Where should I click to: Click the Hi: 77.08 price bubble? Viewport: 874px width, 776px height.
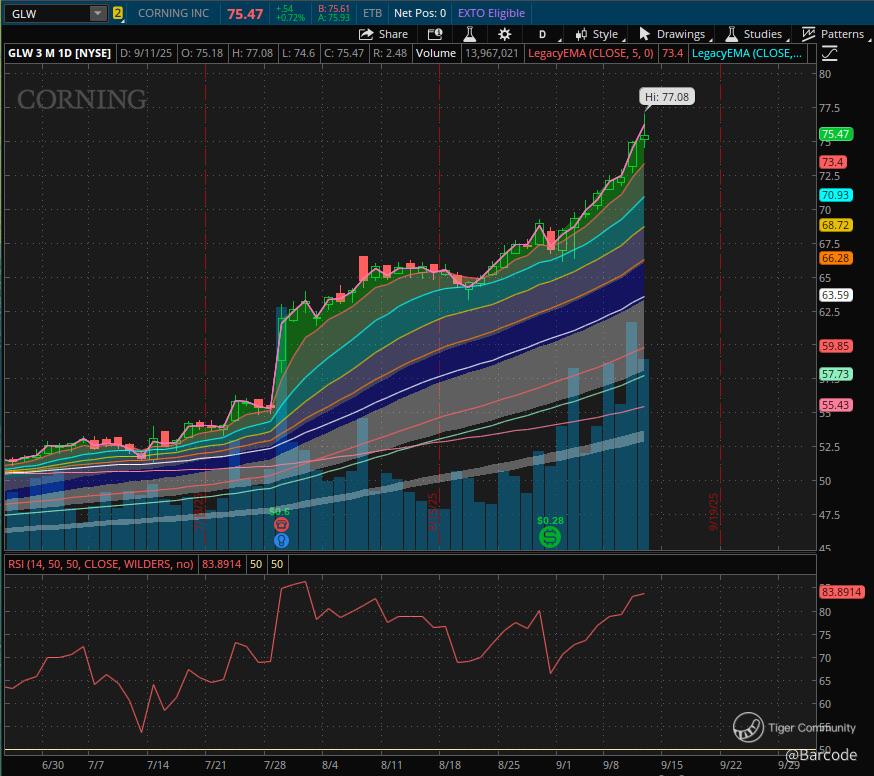click(667, 97)
